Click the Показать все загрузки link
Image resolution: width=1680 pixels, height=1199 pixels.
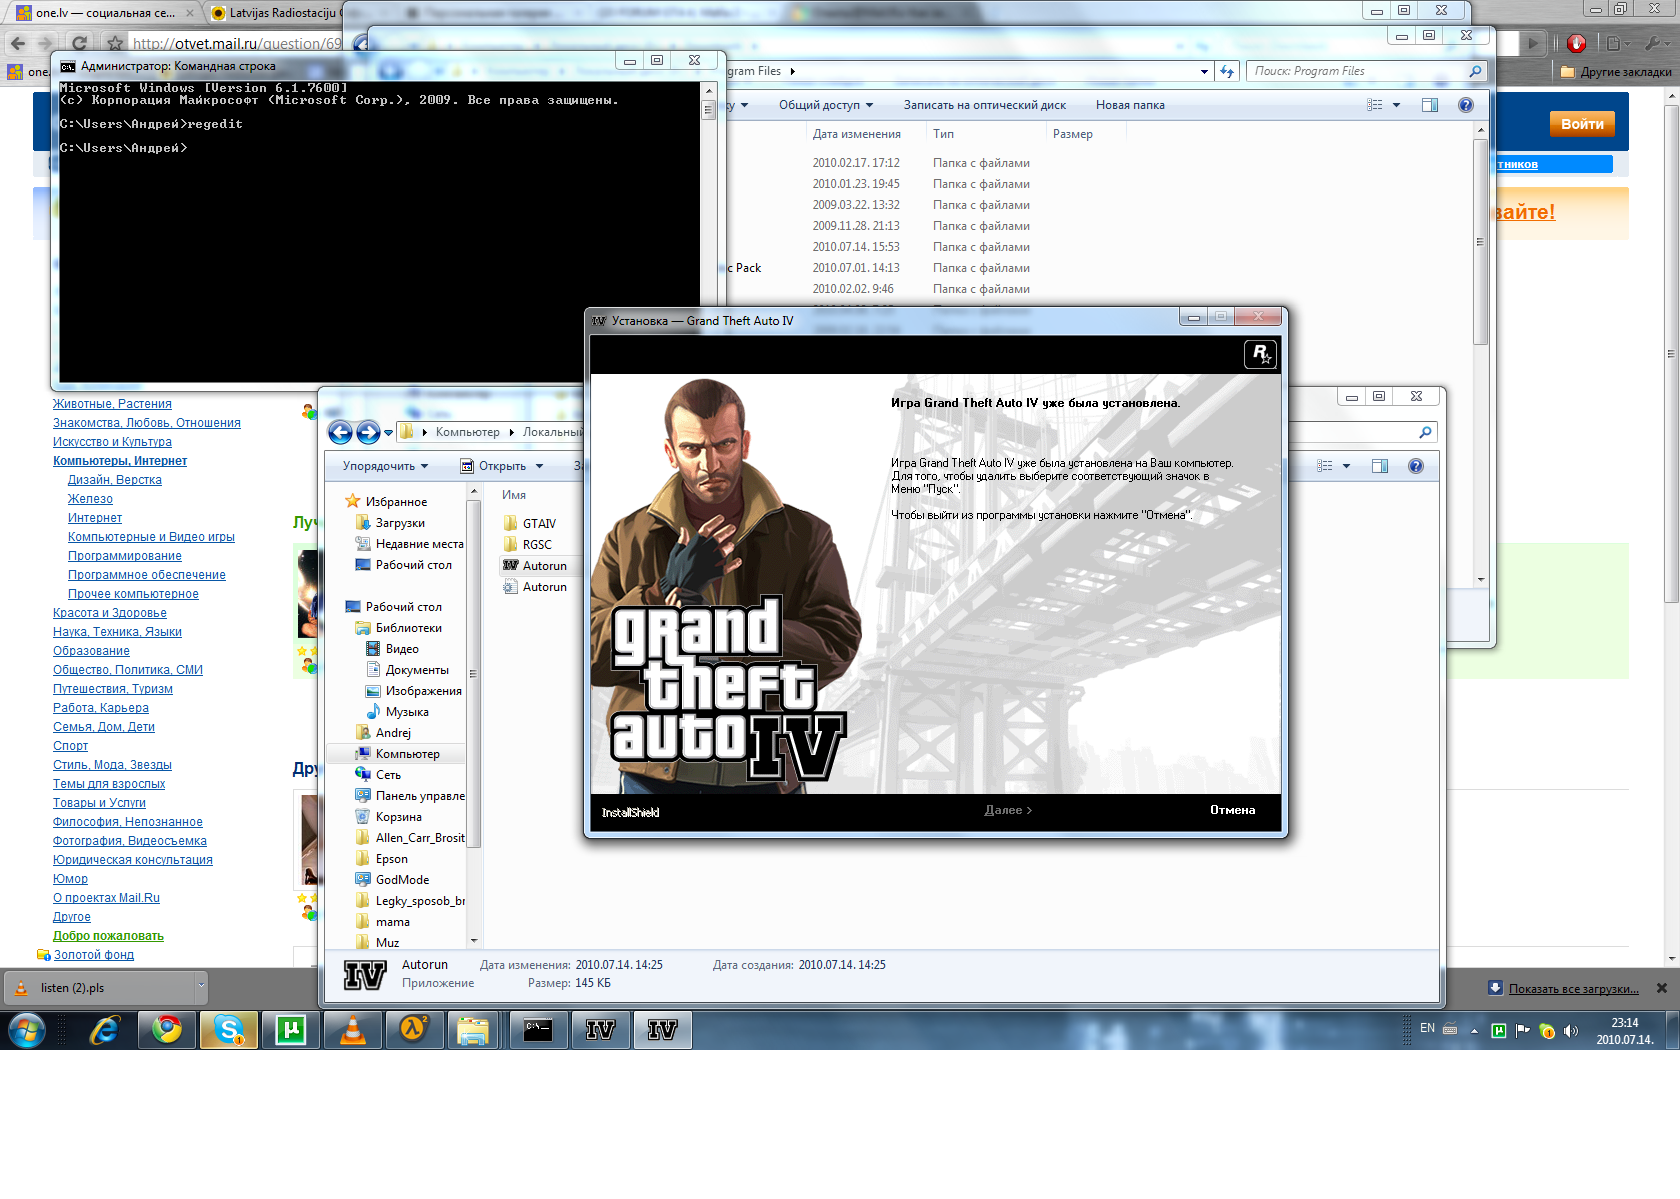coord(1573,988)
